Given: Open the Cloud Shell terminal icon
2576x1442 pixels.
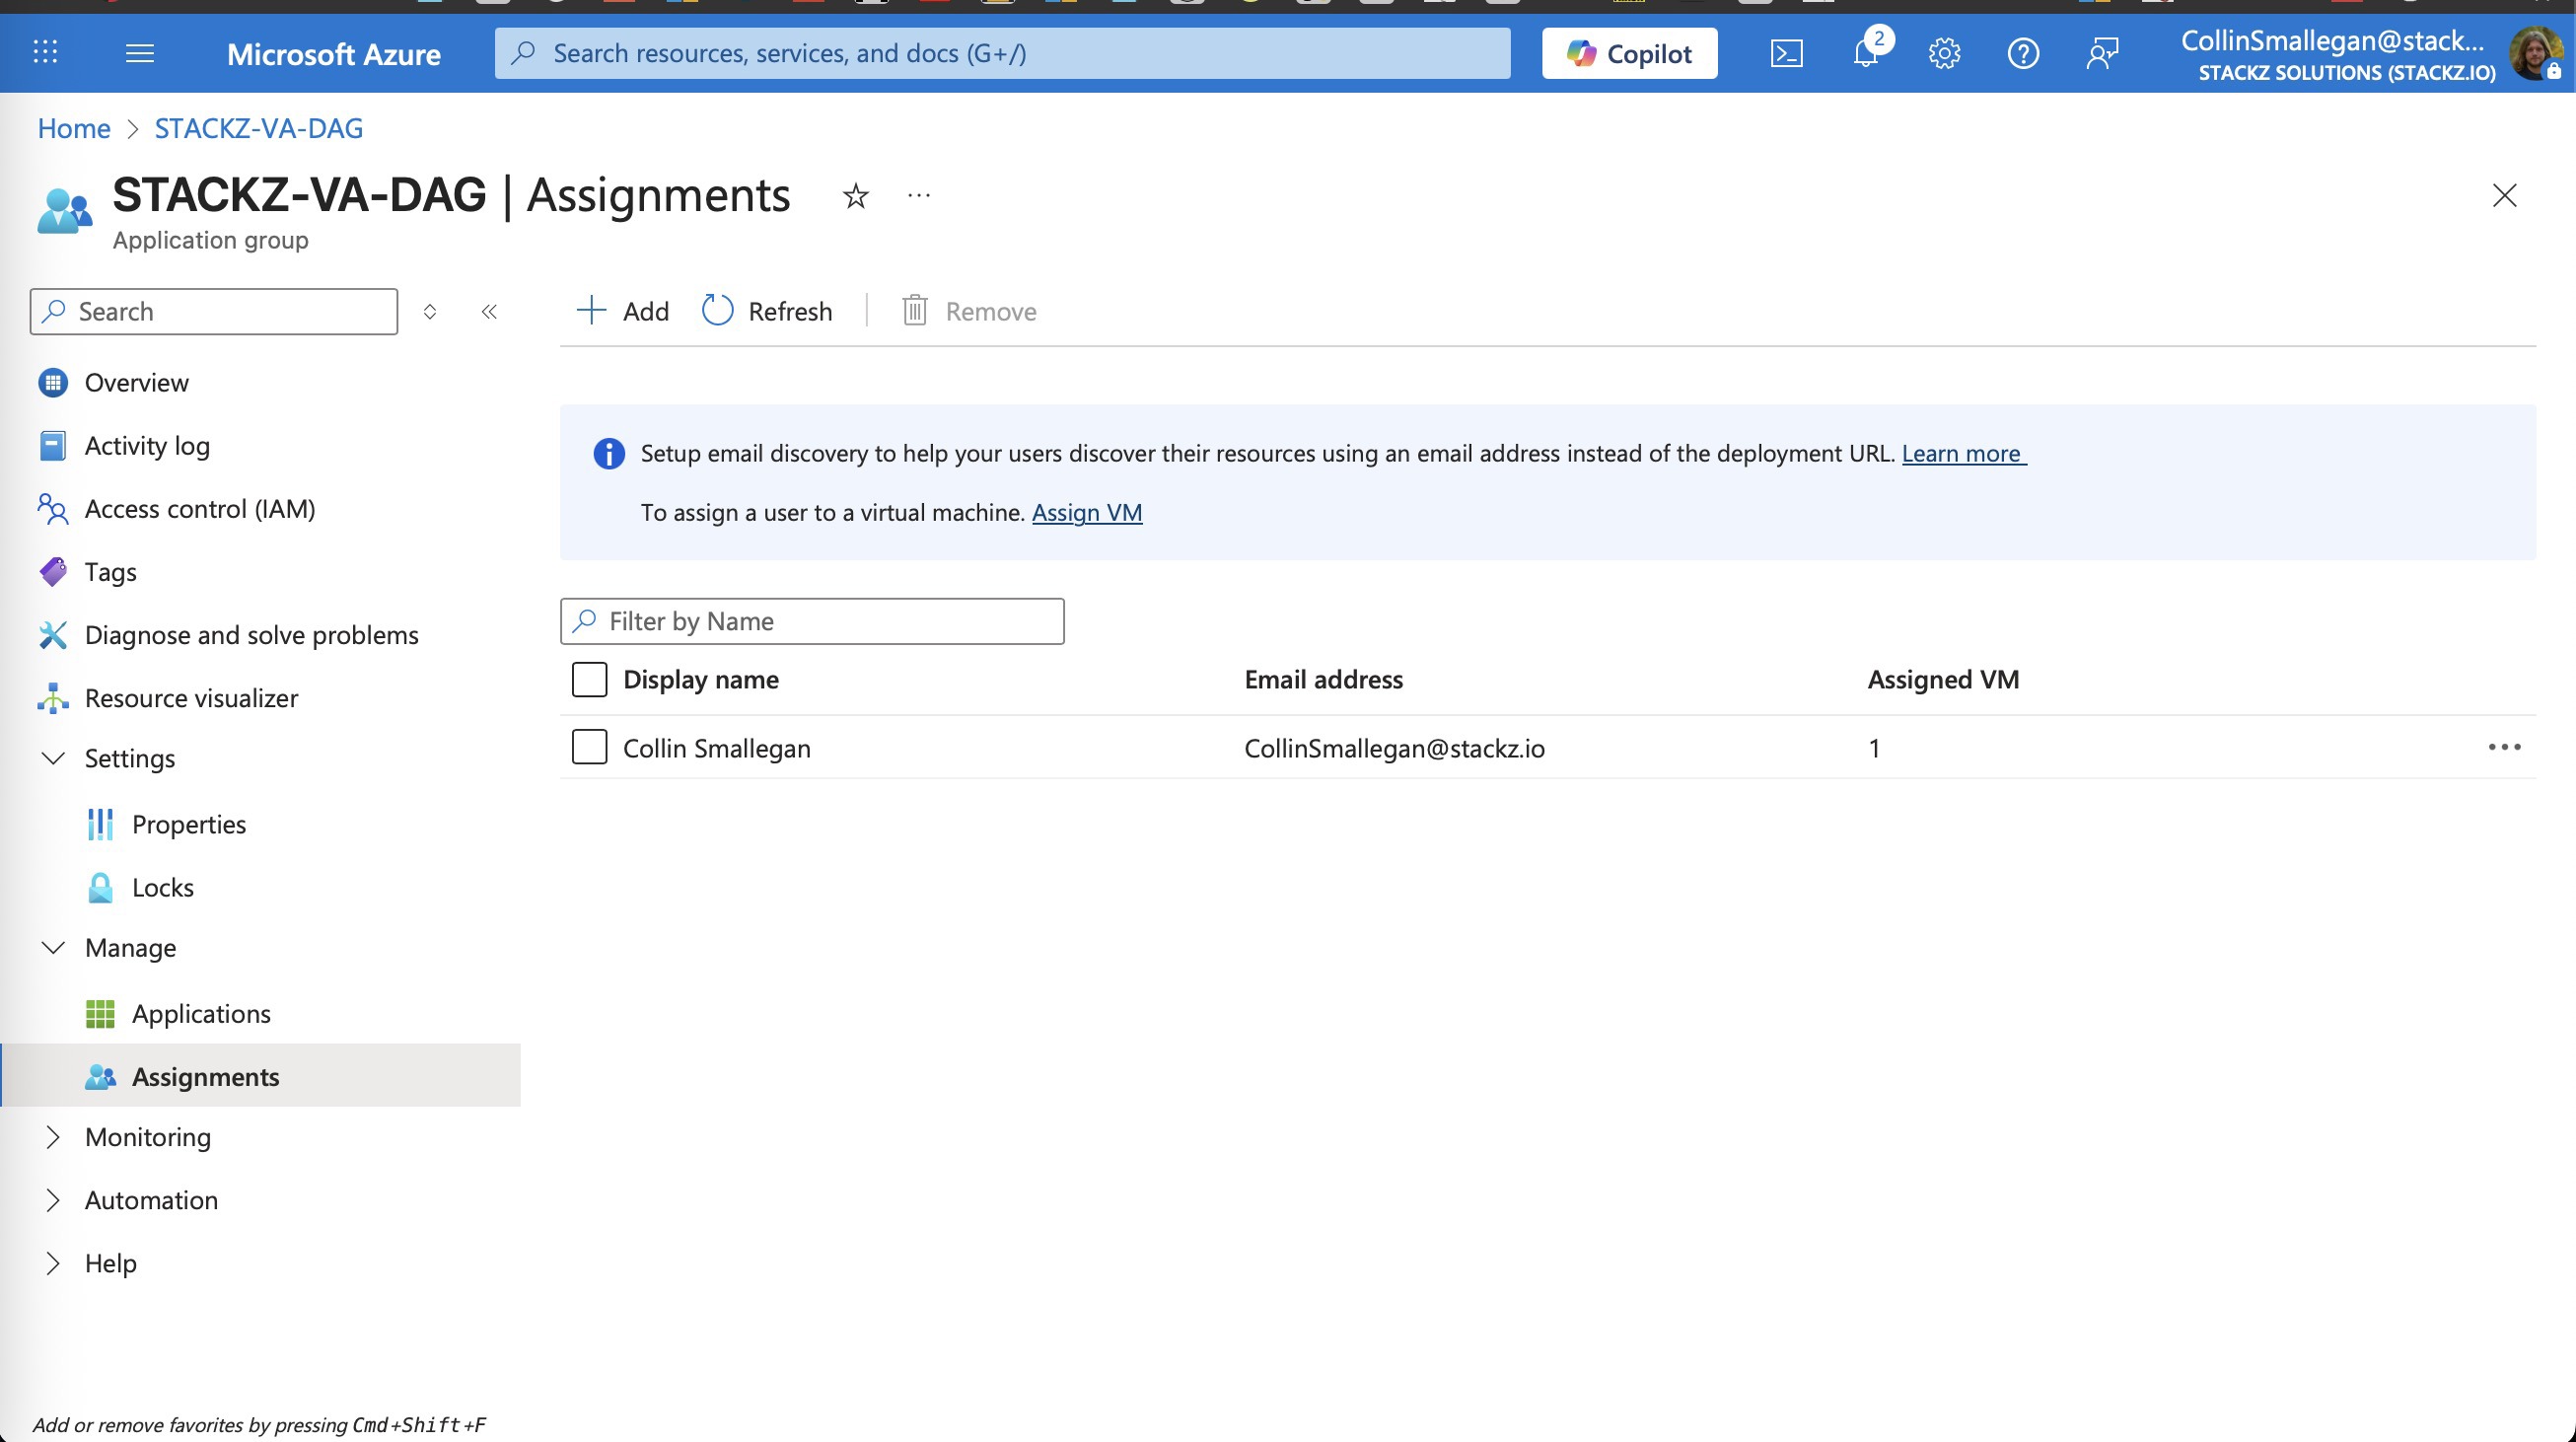Looking at the screenshot, I should pos(1787,53).
